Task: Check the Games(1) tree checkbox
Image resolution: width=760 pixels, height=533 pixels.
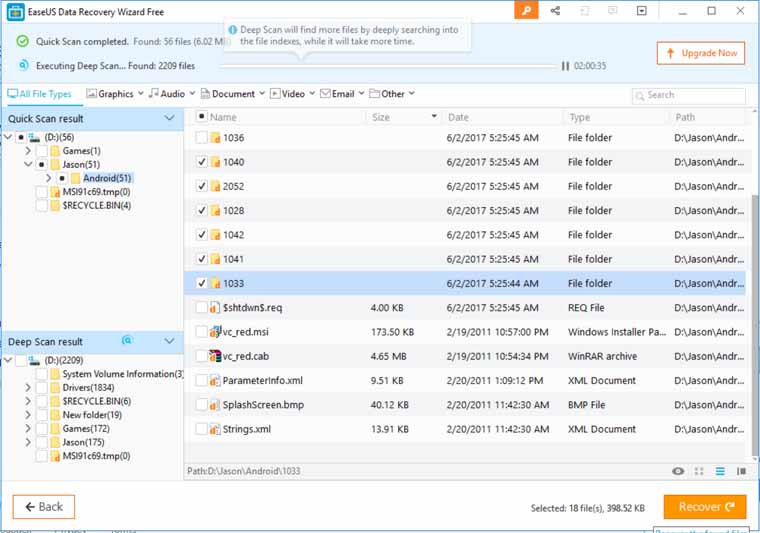Action: (42, 151)
